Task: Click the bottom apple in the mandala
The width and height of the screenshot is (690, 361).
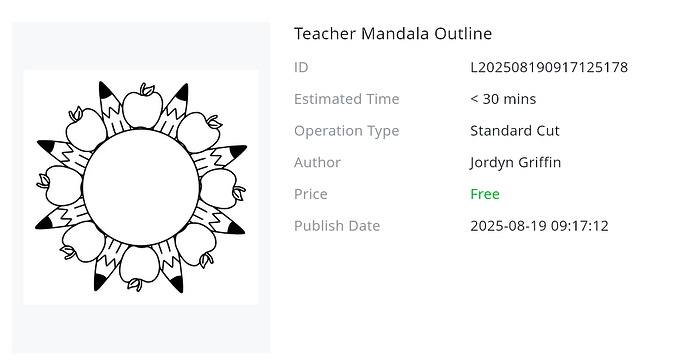Action: (139, 267)
